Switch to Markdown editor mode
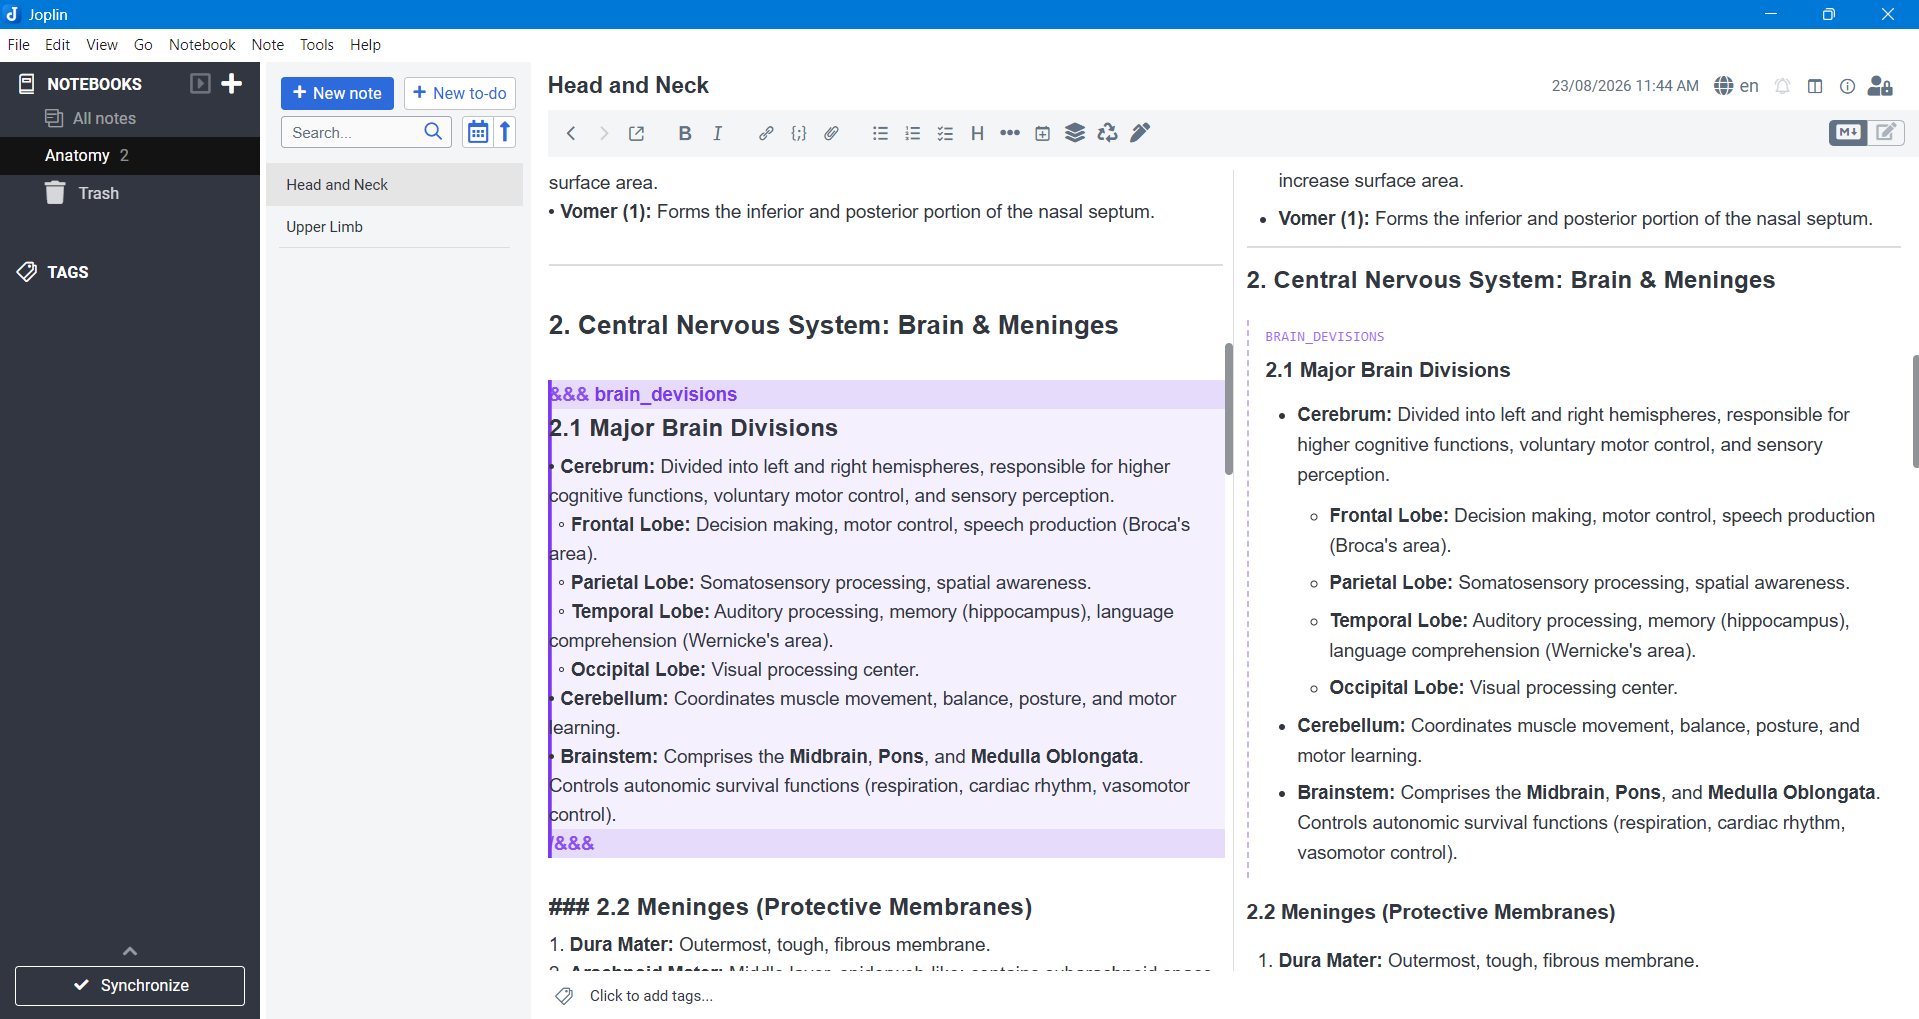Screen dimensions: 1919x1019 pos(1848,133)
